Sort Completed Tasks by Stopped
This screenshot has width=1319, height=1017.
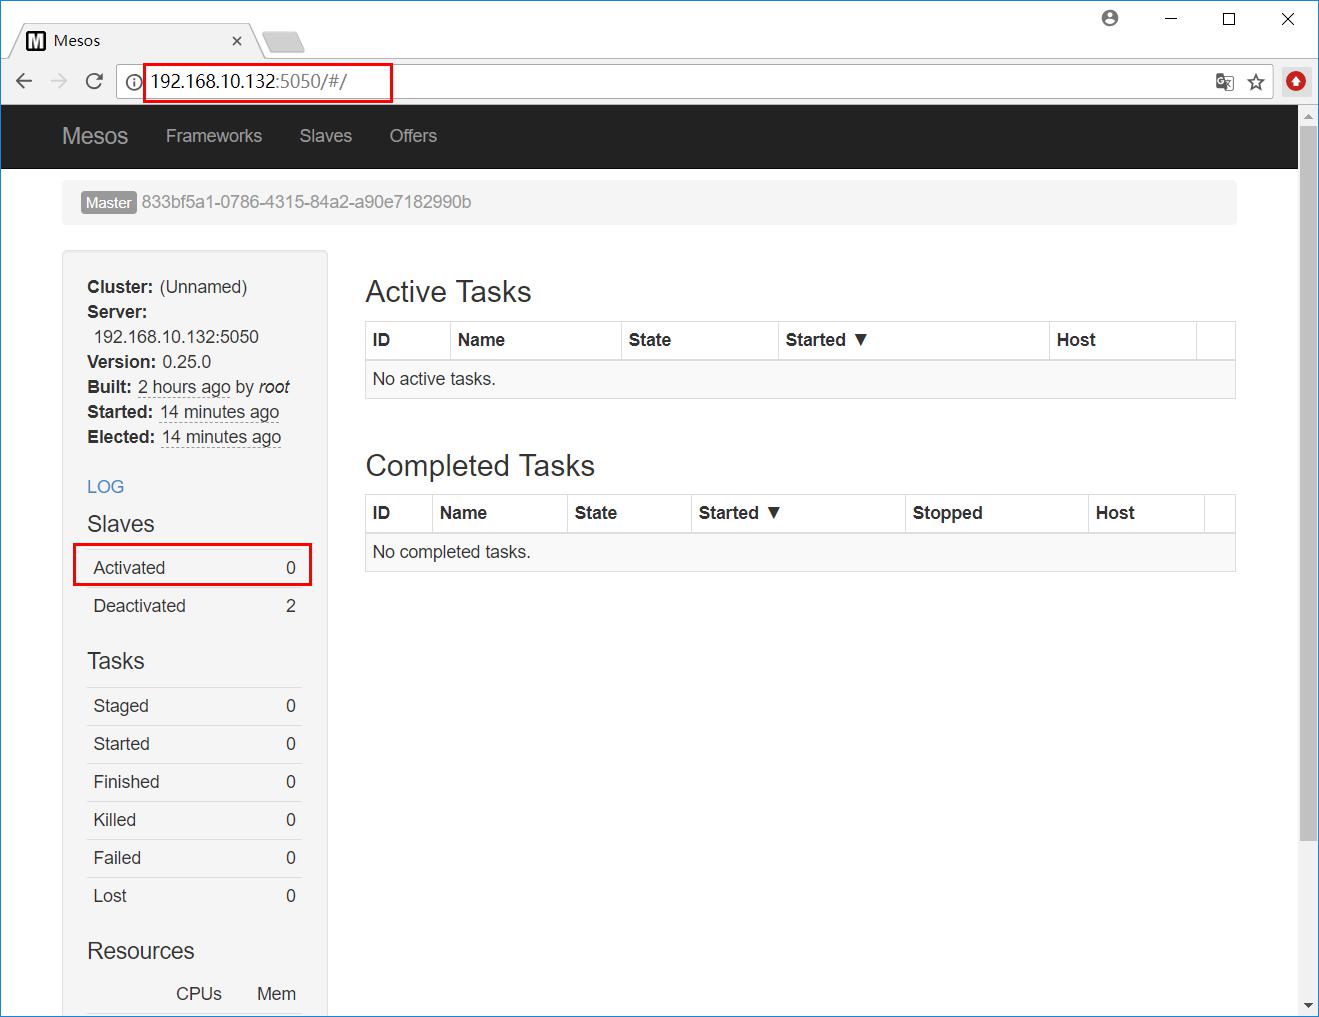(x=948, y=513)
